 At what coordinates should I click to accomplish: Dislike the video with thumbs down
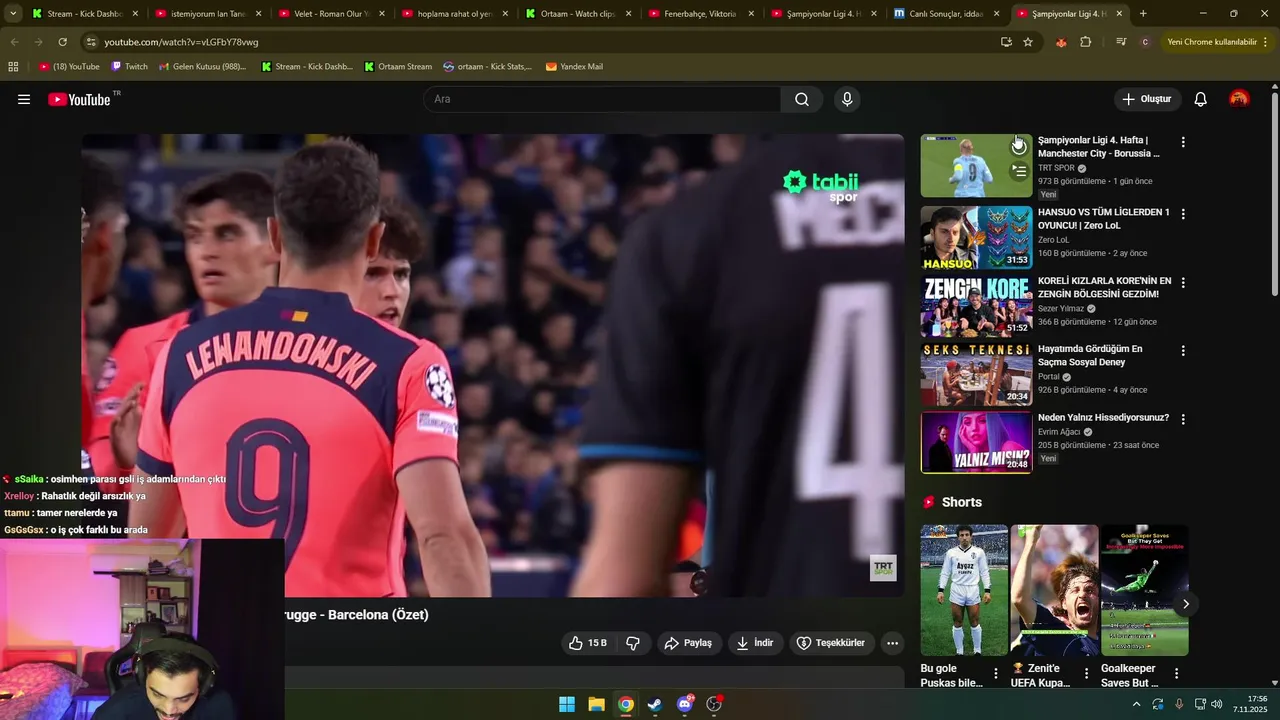[x=633, y=643]
